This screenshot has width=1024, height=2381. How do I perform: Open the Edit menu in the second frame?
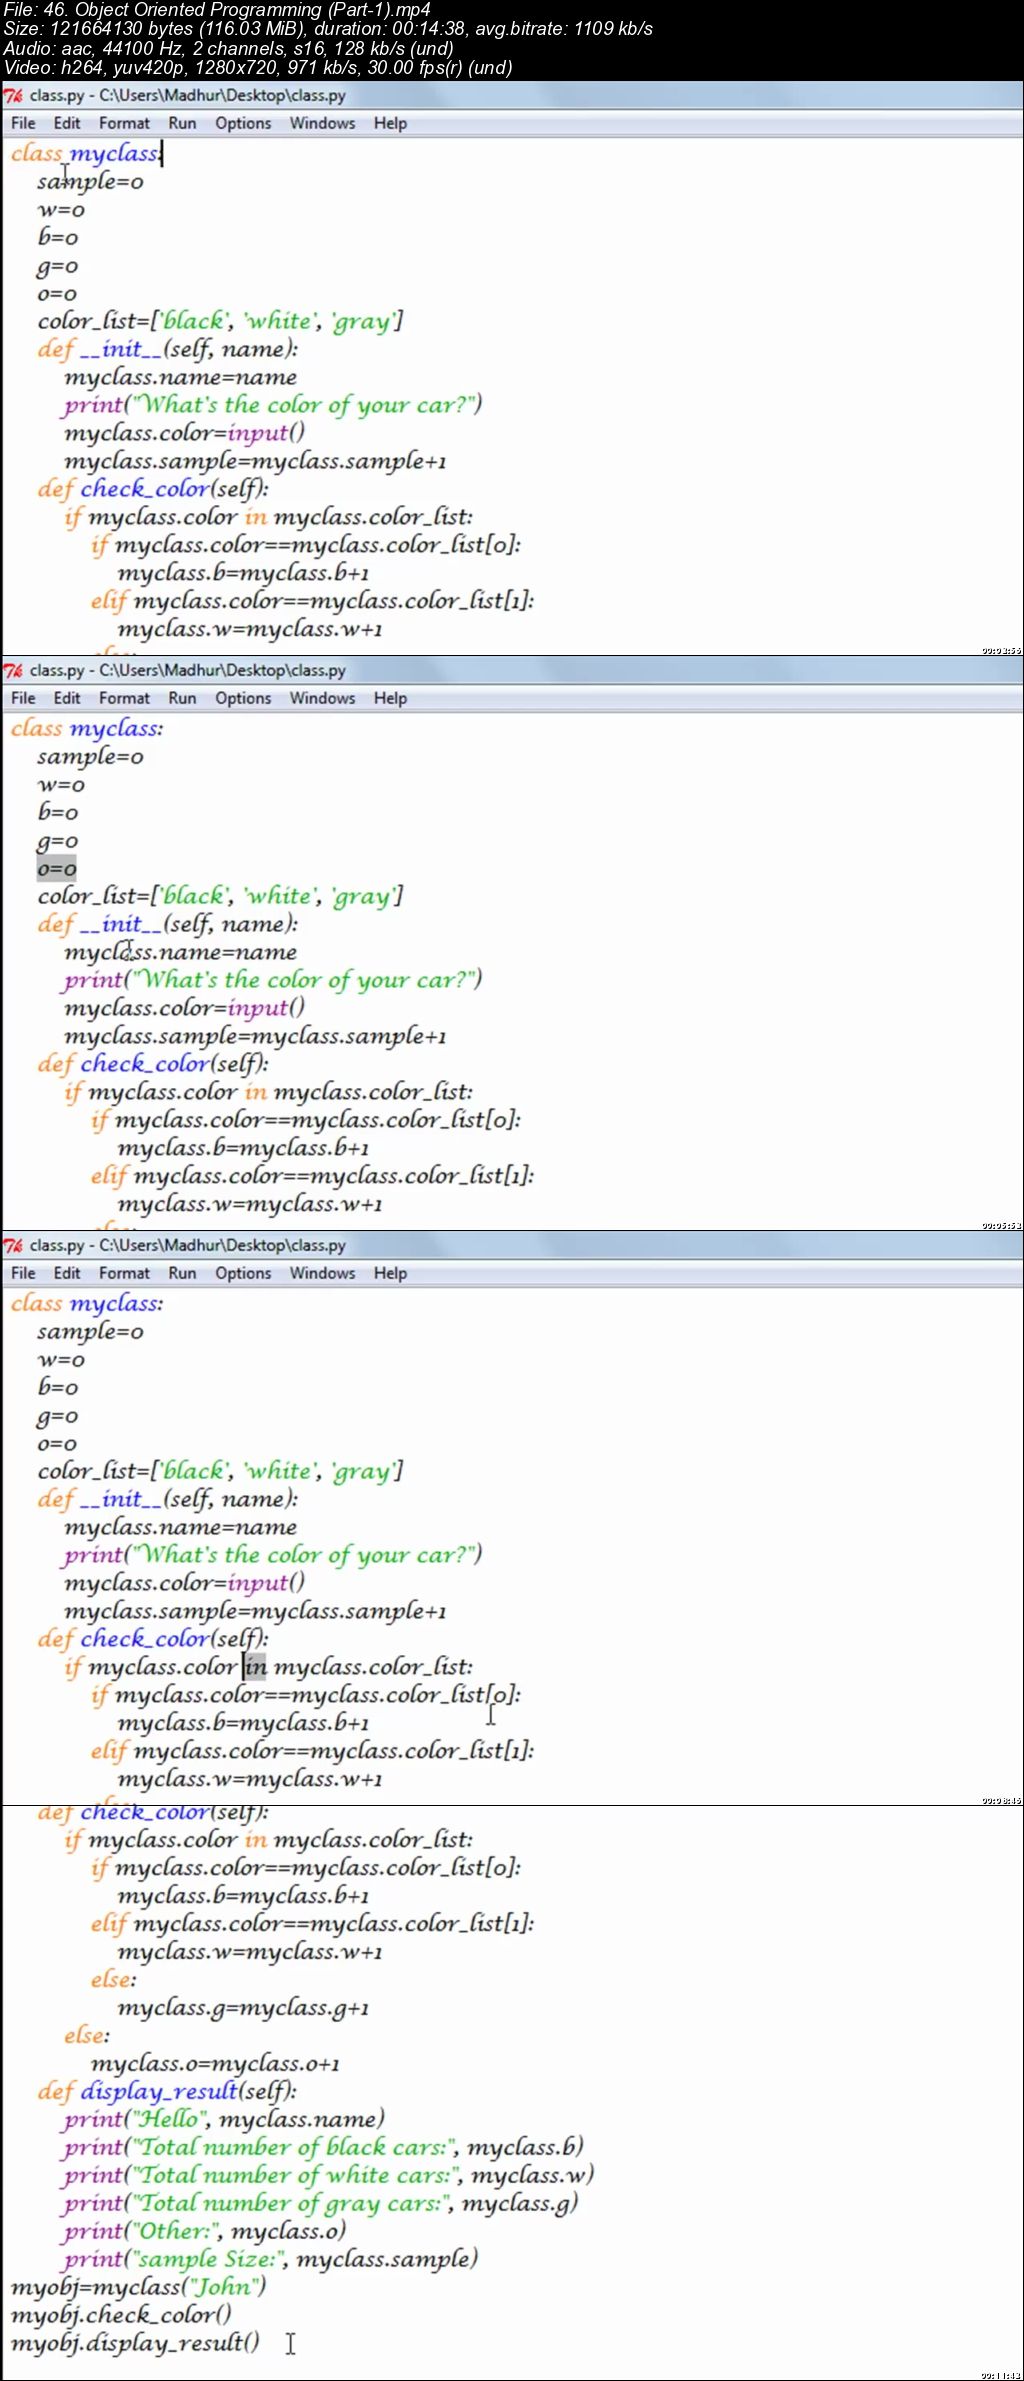[67, 698]
